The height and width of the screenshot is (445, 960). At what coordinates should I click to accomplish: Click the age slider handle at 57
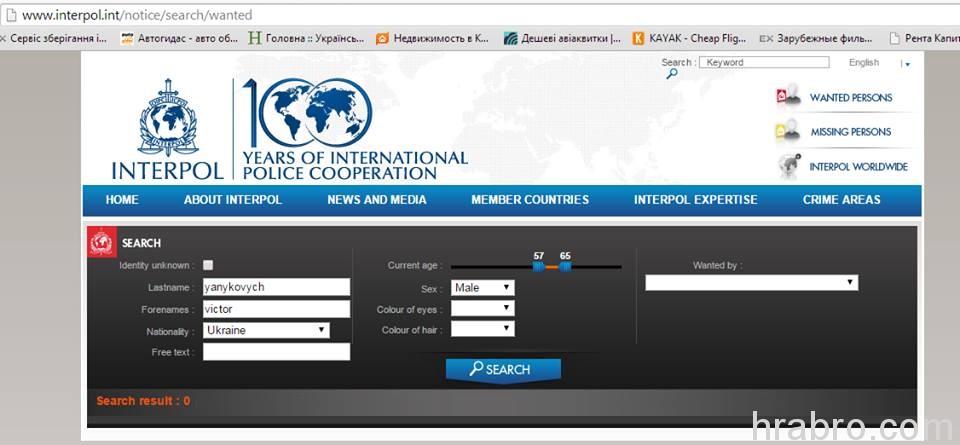pos(538,267)
